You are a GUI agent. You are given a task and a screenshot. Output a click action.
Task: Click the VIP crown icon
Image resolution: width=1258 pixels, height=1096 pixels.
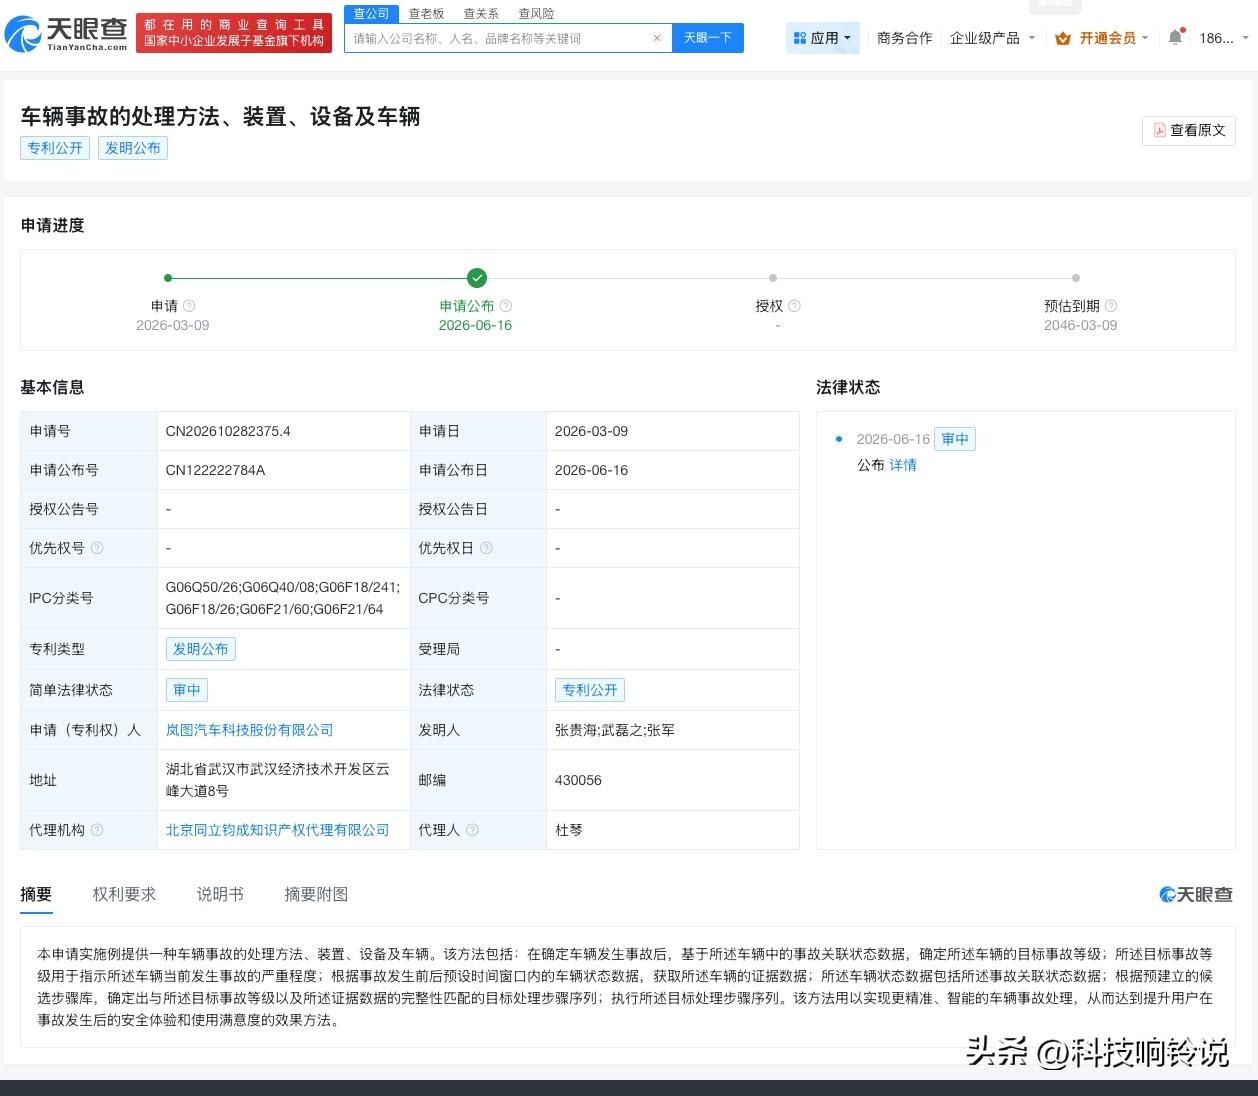pyautogui.click(x=1063, y=38)
